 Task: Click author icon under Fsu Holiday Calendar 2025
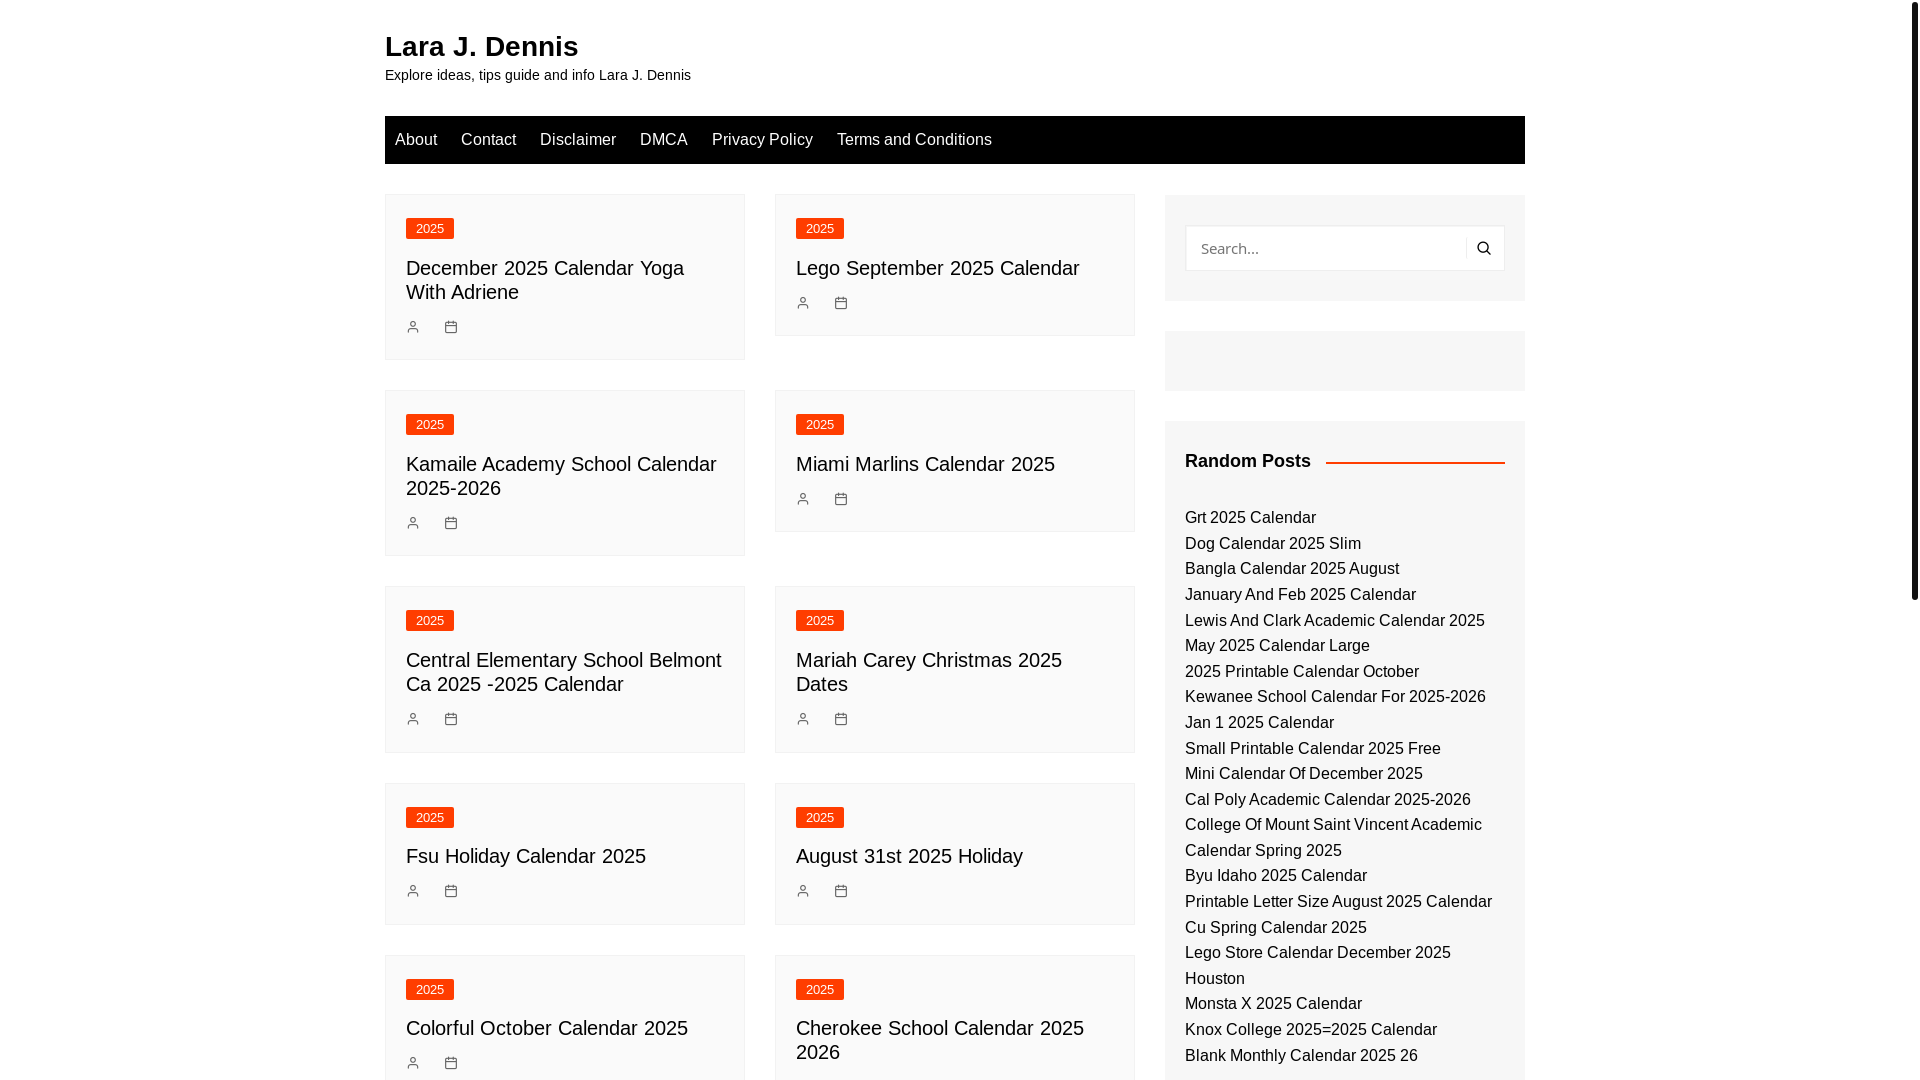click(x=413, y=891)
